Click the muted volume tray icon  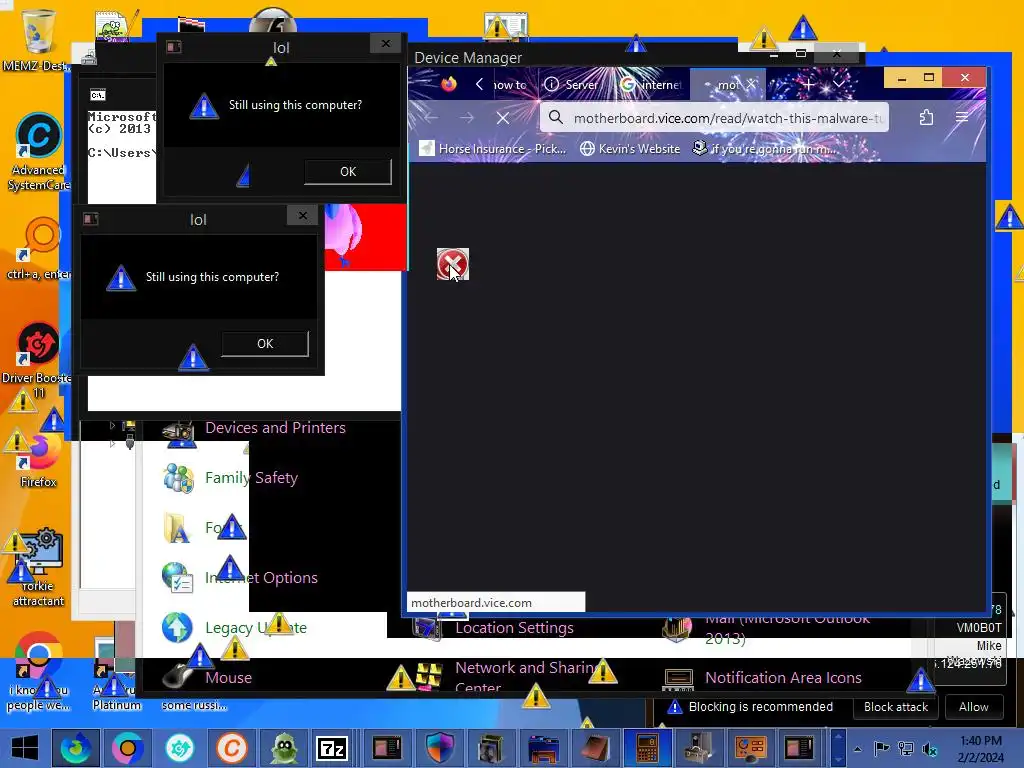pyautogui.click(x=930, y=748)
